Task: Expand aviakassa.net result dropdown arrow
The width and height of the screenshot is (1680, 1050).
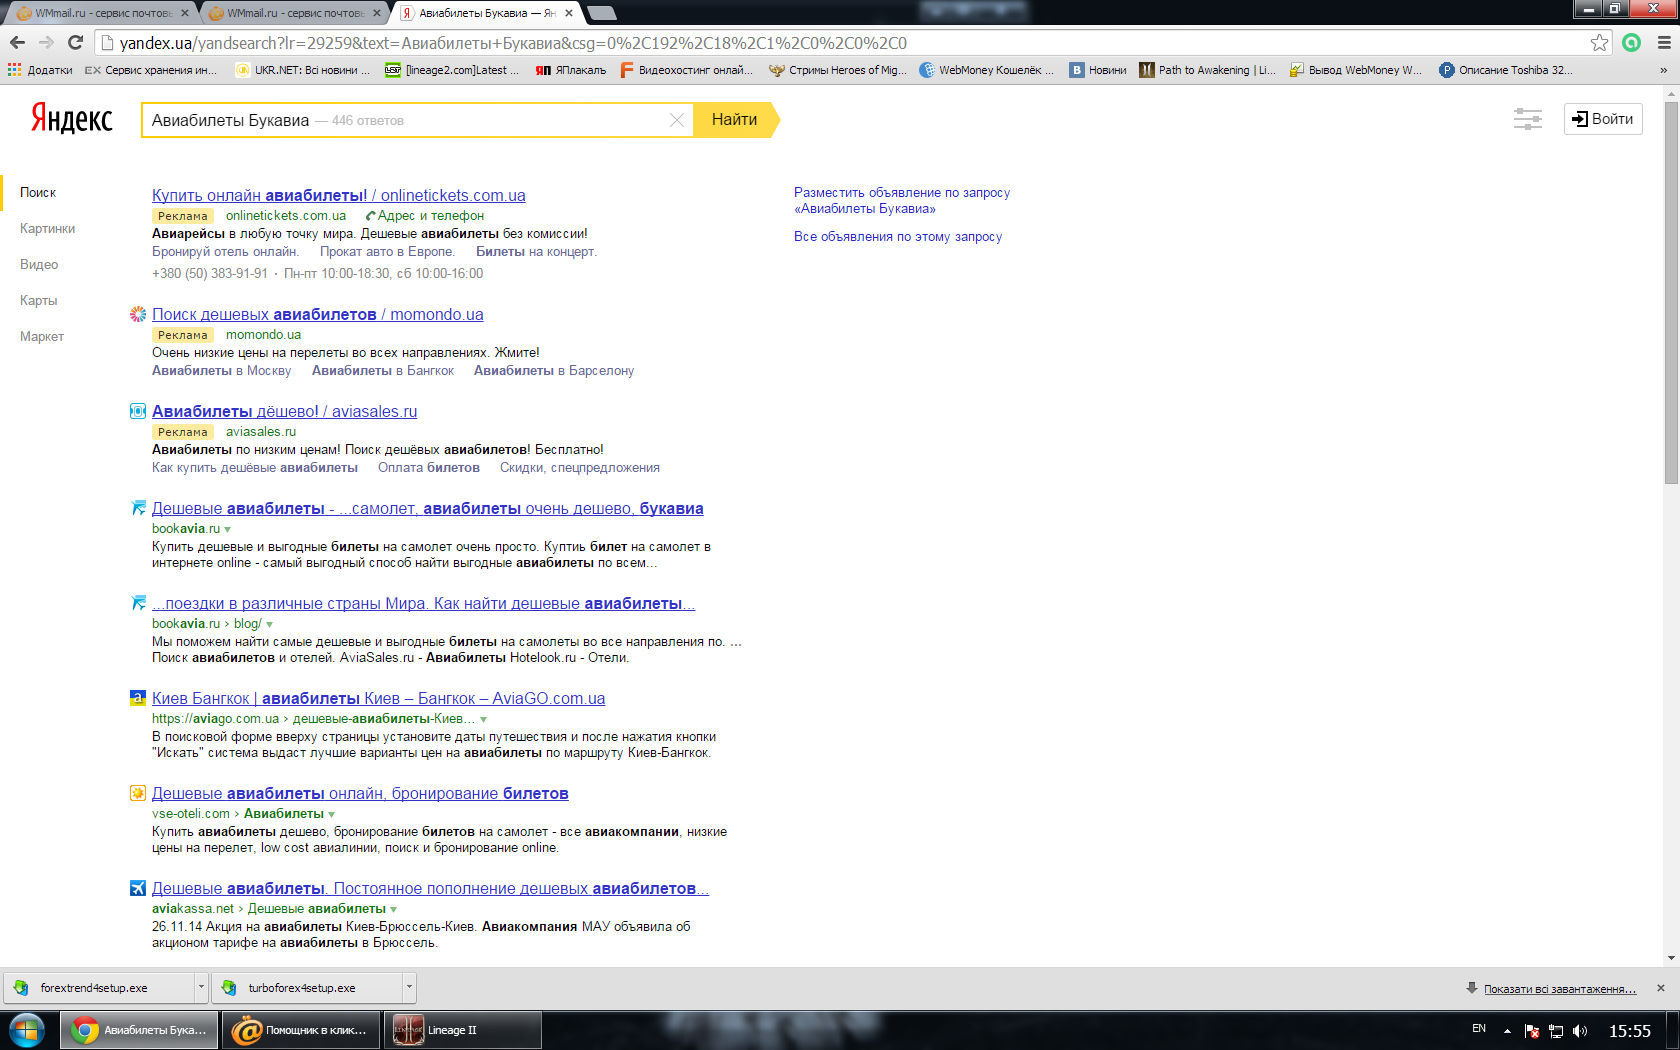Action: pos(394,909)
